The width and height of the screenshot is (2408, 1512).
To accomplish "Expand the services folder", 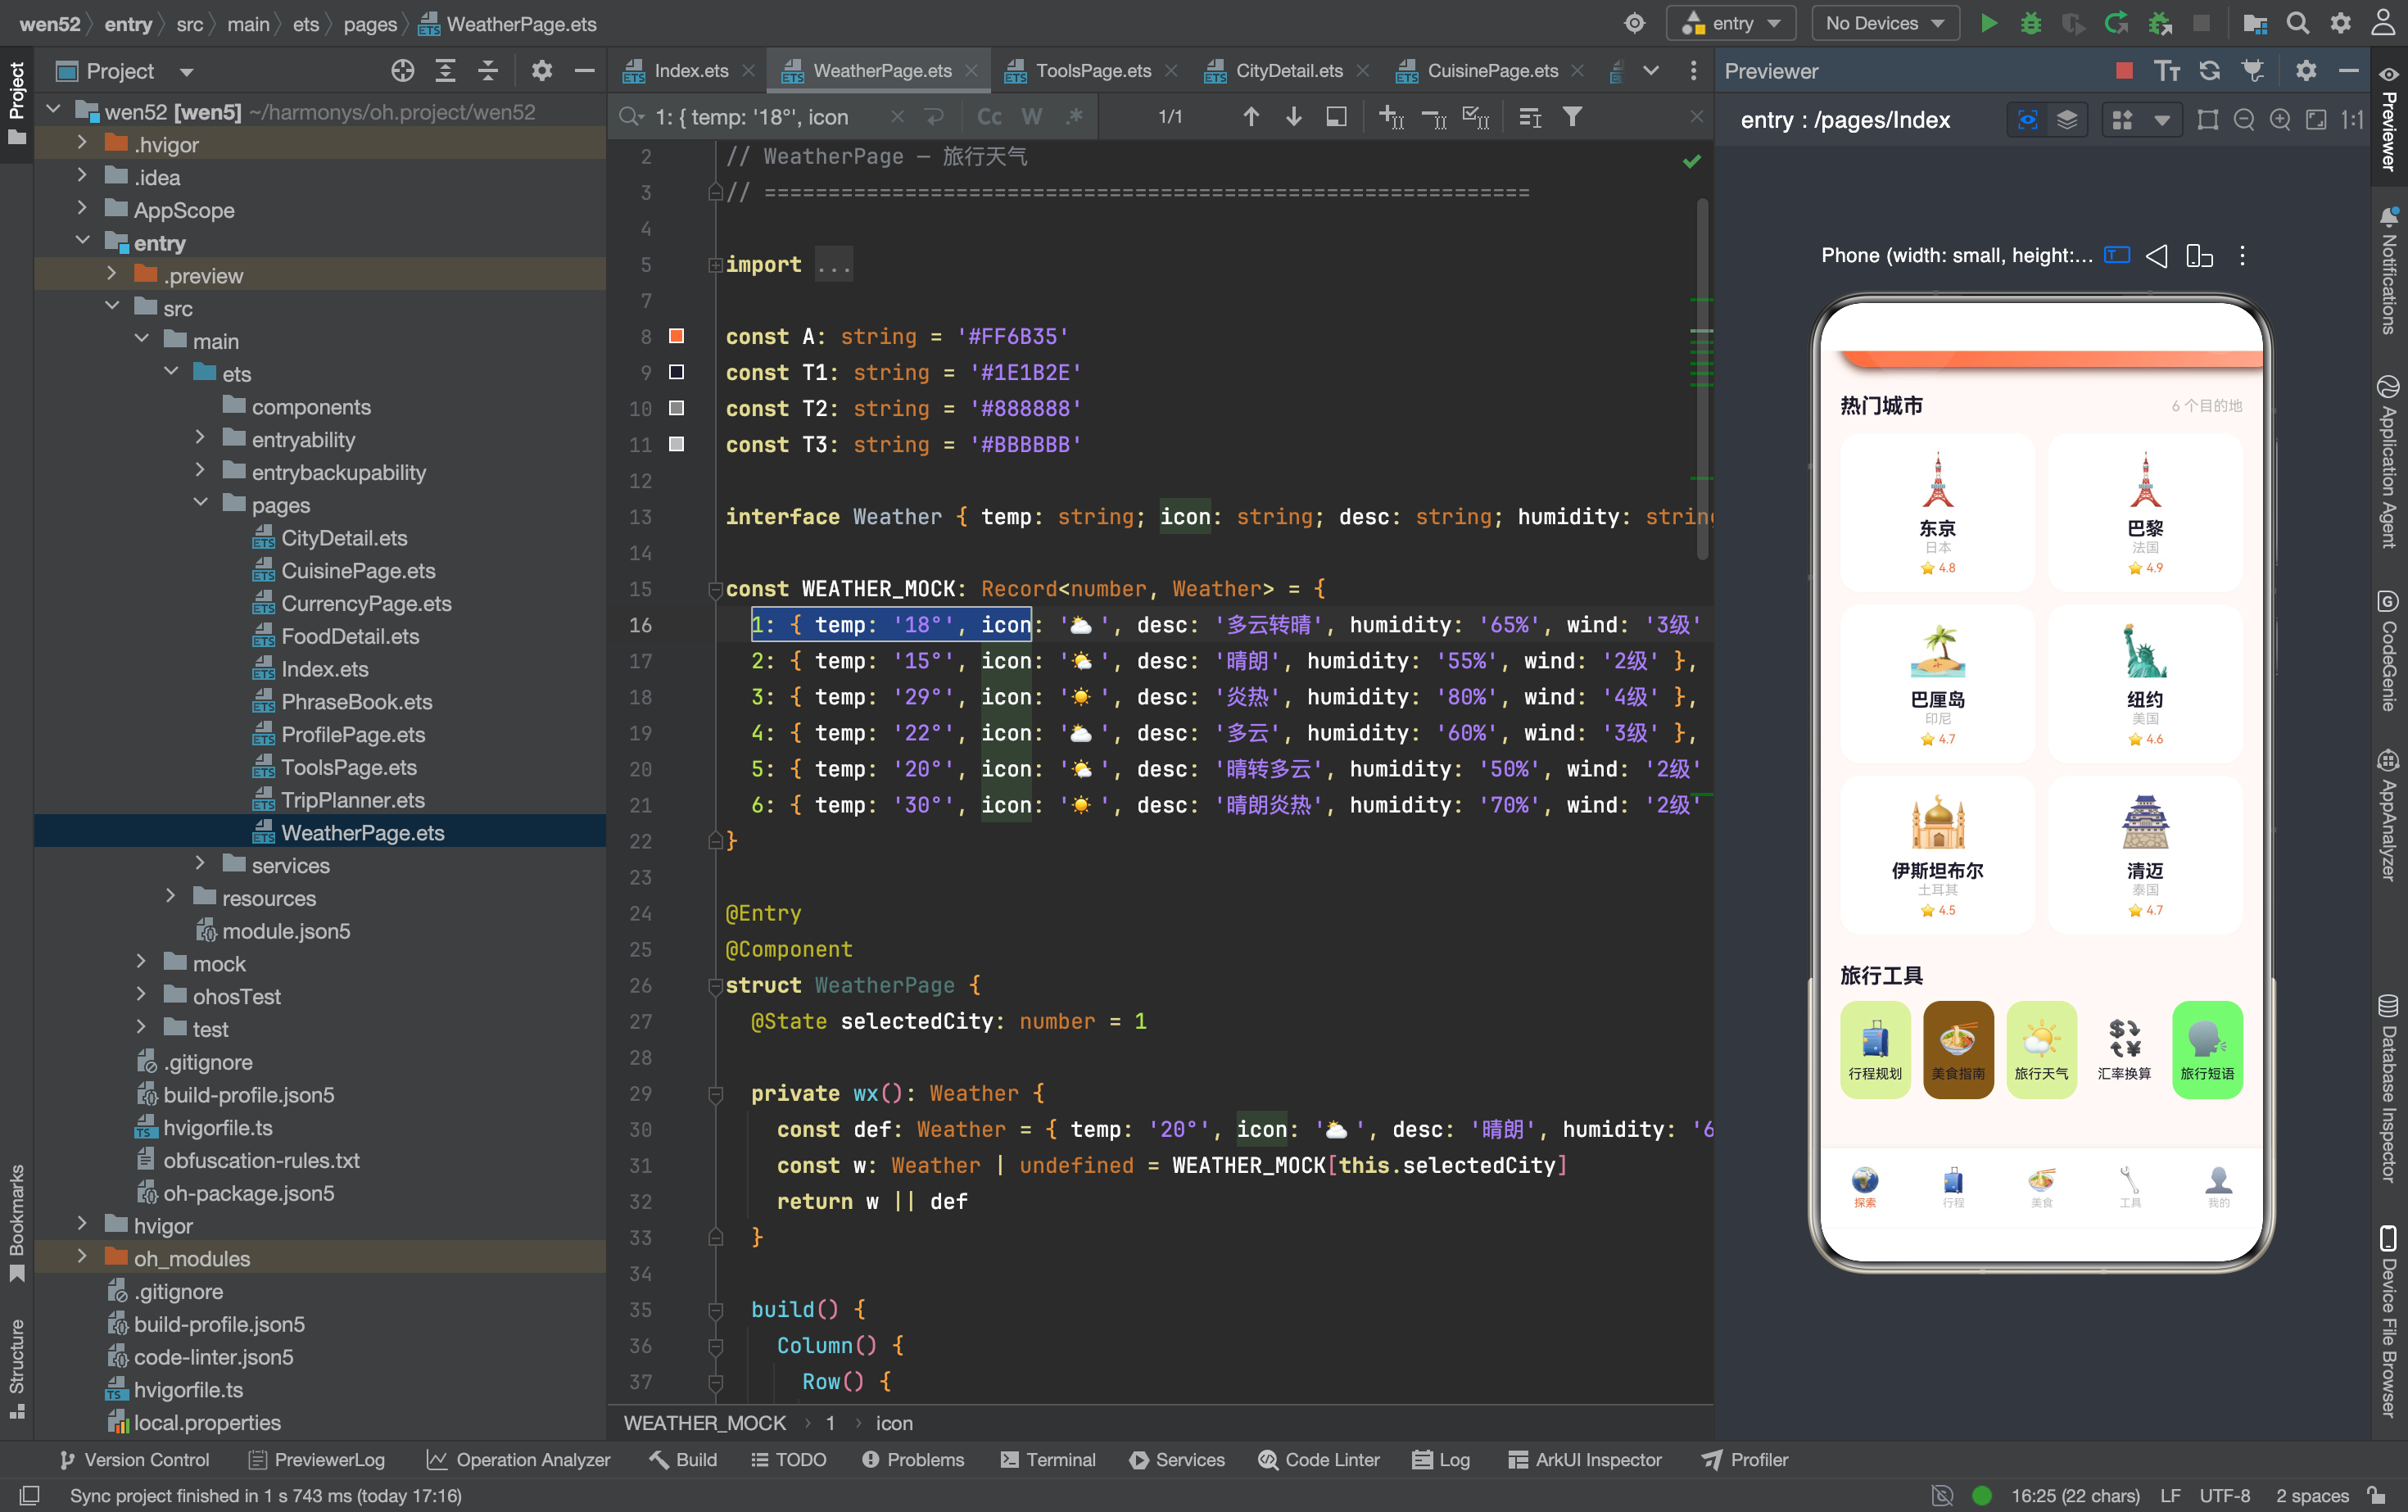I will [200, 865].
